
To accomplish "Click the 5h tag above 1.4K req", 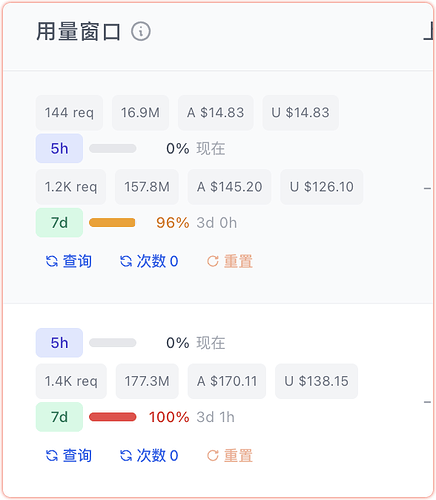I will point(59,343).
